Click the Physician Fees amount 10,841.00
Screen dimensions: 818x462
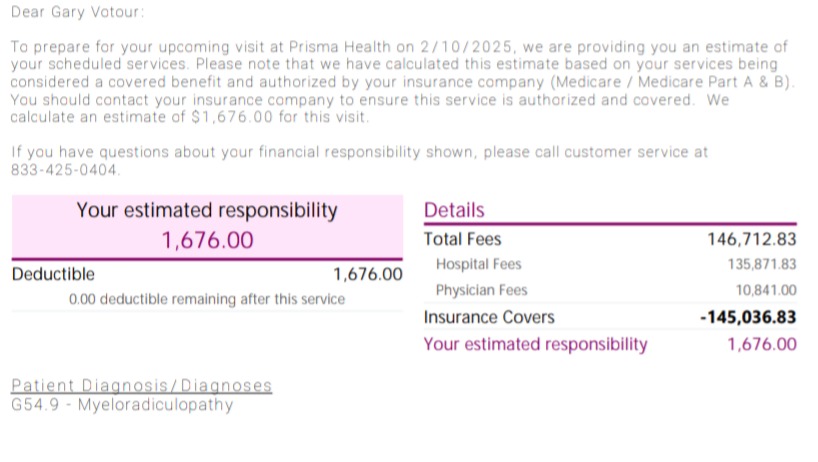coord(766,290)
